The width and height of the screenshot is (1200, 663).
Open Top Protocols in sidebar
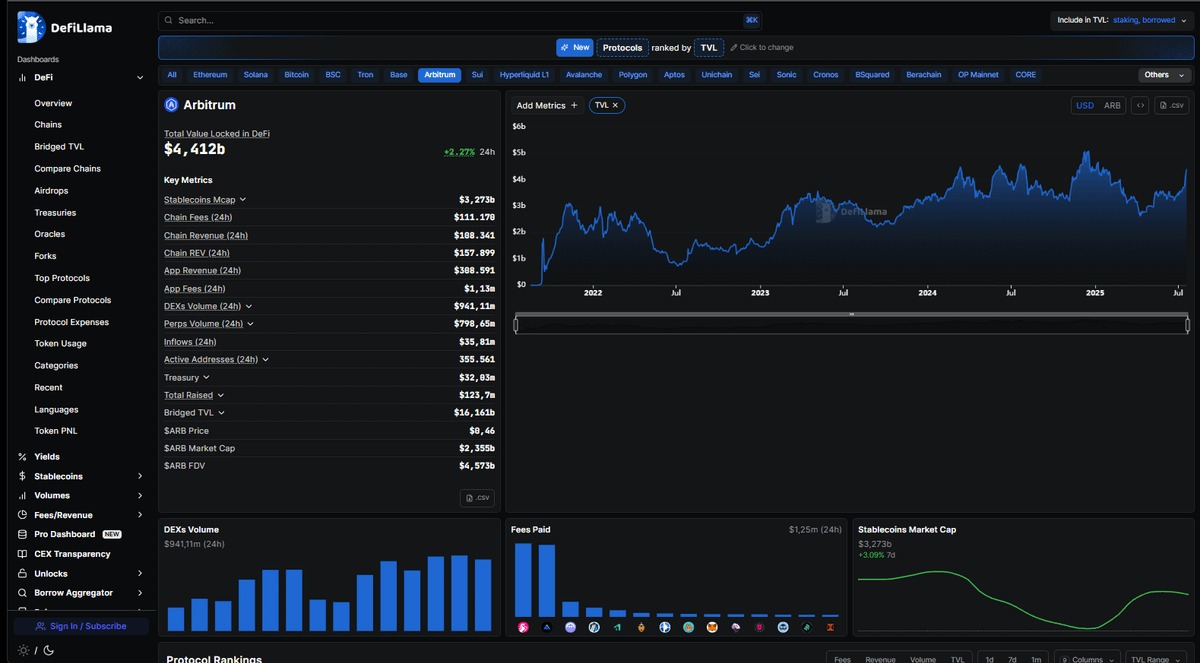point(62,278)
